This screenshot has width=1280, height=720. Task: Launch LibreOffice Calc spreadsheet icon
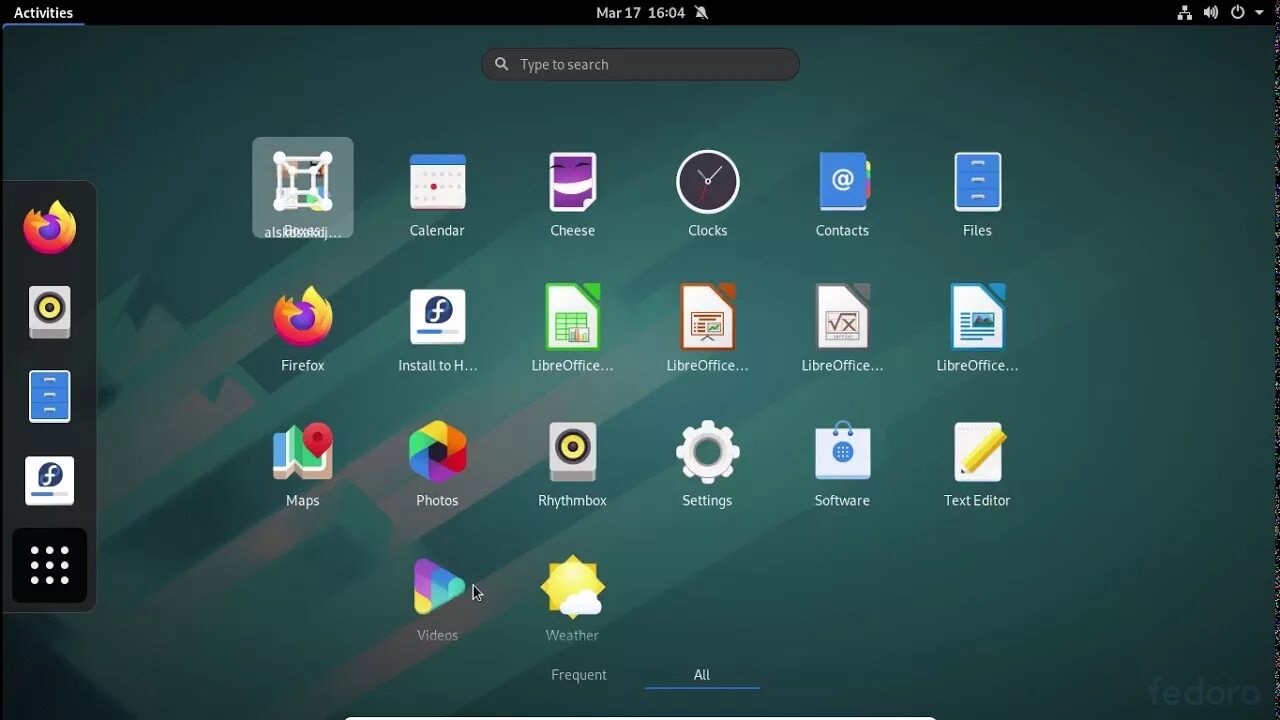click(572, 317)
